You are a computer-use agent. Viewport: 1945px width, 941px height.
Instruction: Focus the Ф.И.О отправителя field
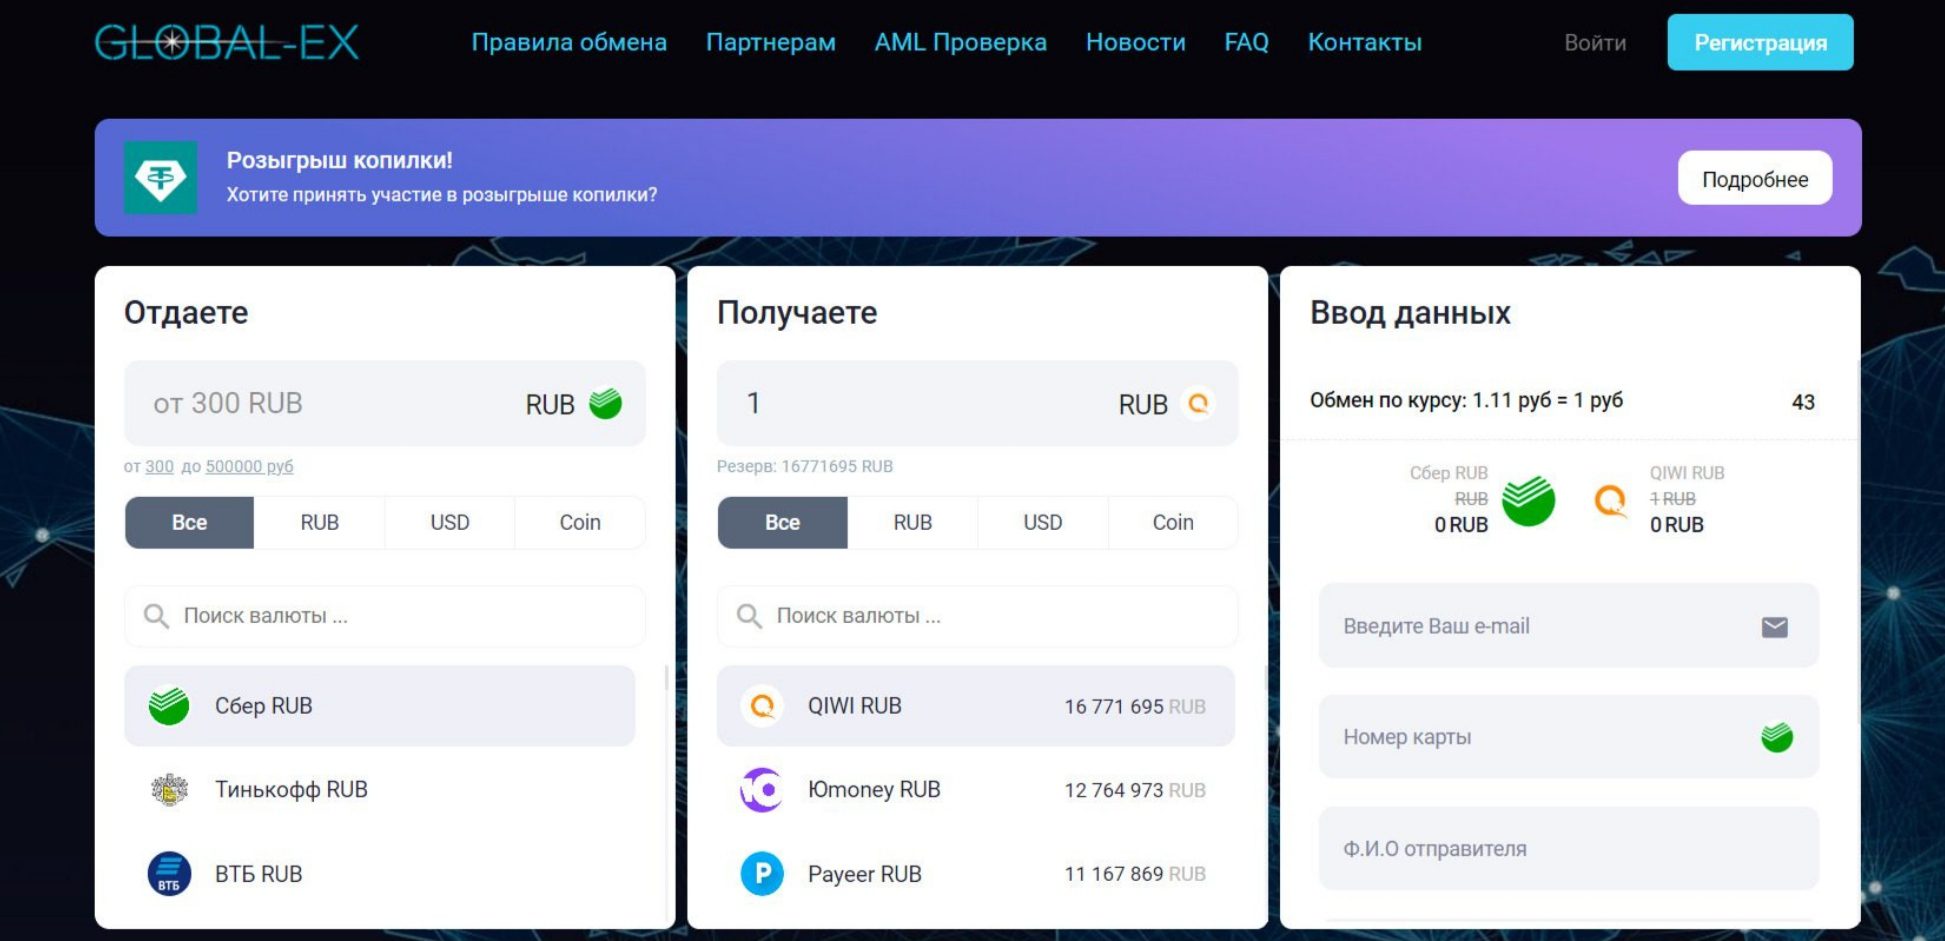[x=1568, y=848]
